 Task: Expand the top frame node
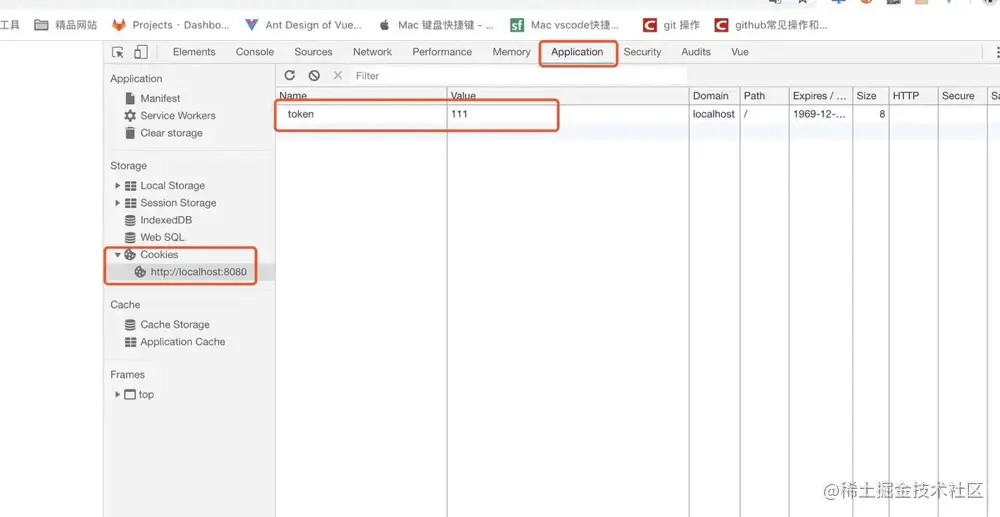tap(117, 395)
